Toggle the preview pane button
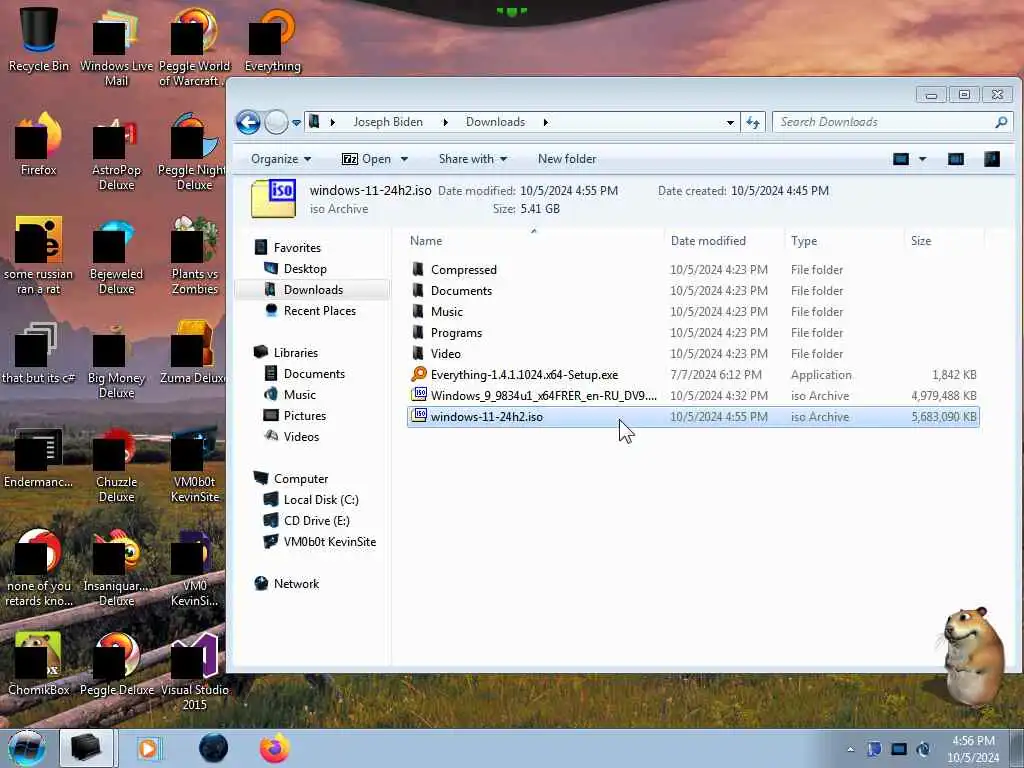 [955, 159]
